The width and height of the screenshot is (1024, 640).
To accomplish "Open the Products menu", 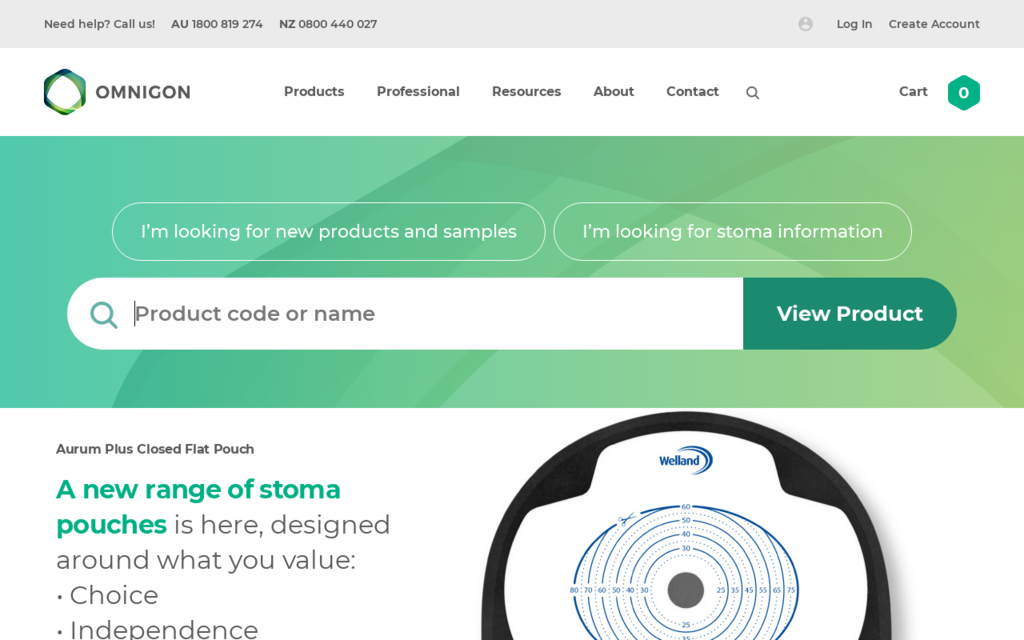I will coord(314,92).
